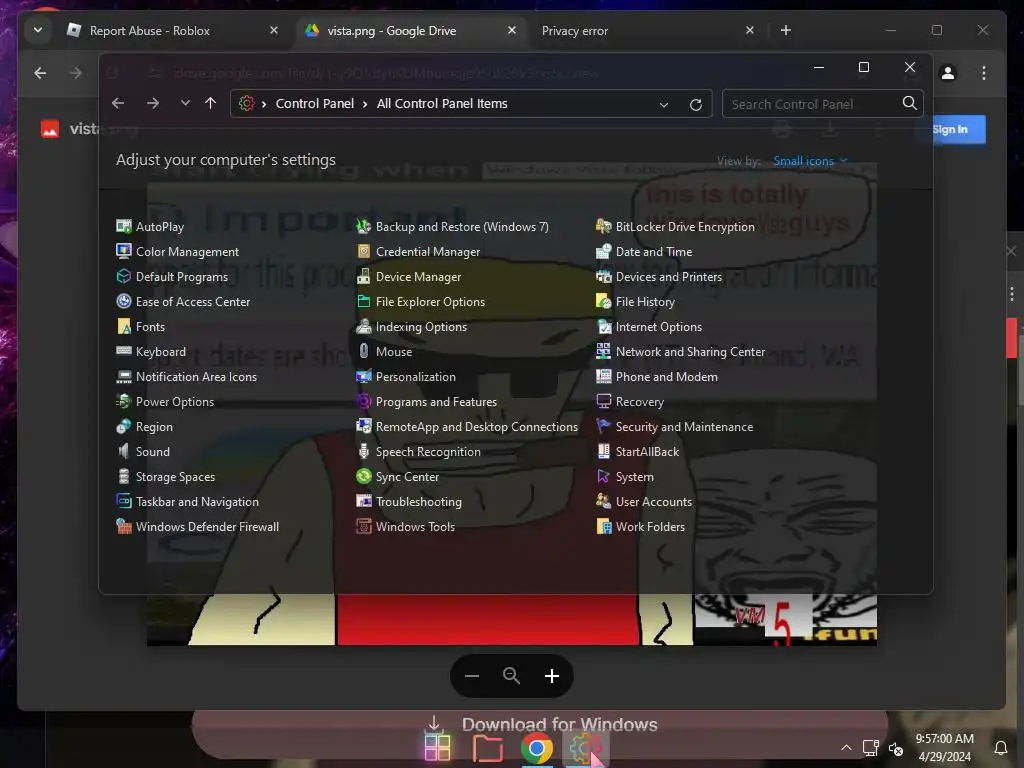Image resolution: width=1024 pixels, height=768 pixels.
Task: Click Personalization text
Action: tap(416, 377)
